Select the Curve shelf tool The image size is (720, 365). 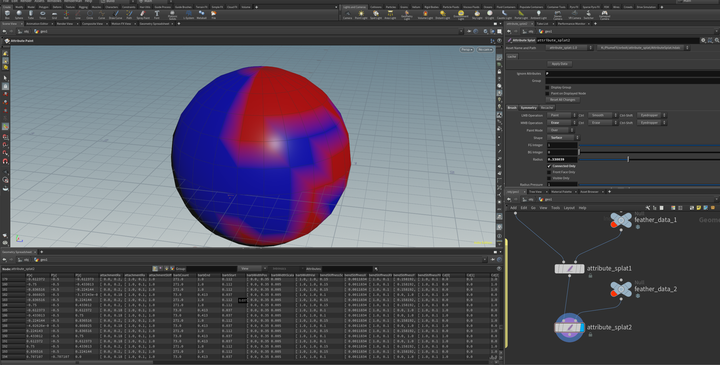pos(101,15)
